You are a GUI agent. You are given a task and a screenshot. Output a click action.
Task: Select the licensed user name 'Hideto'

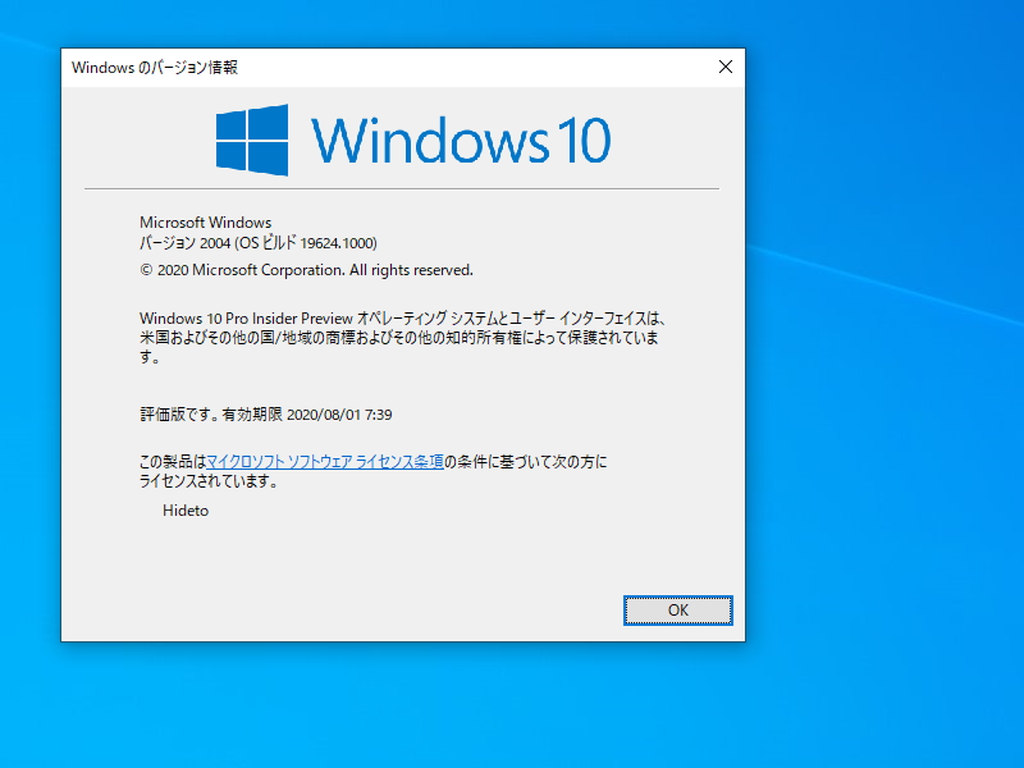(186, 510)
